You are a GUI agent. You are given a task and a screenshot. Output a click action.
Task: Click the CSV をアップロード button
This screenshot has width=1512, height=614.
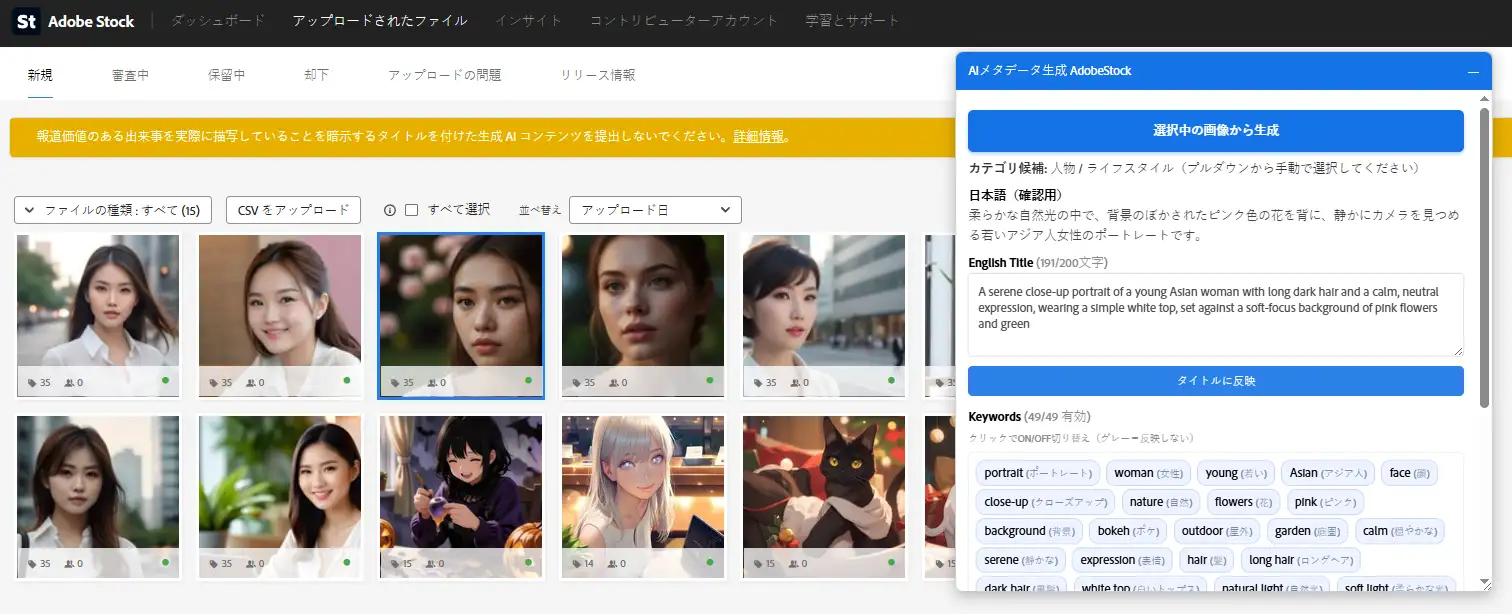pyautogui.click(x=293, y=210)
